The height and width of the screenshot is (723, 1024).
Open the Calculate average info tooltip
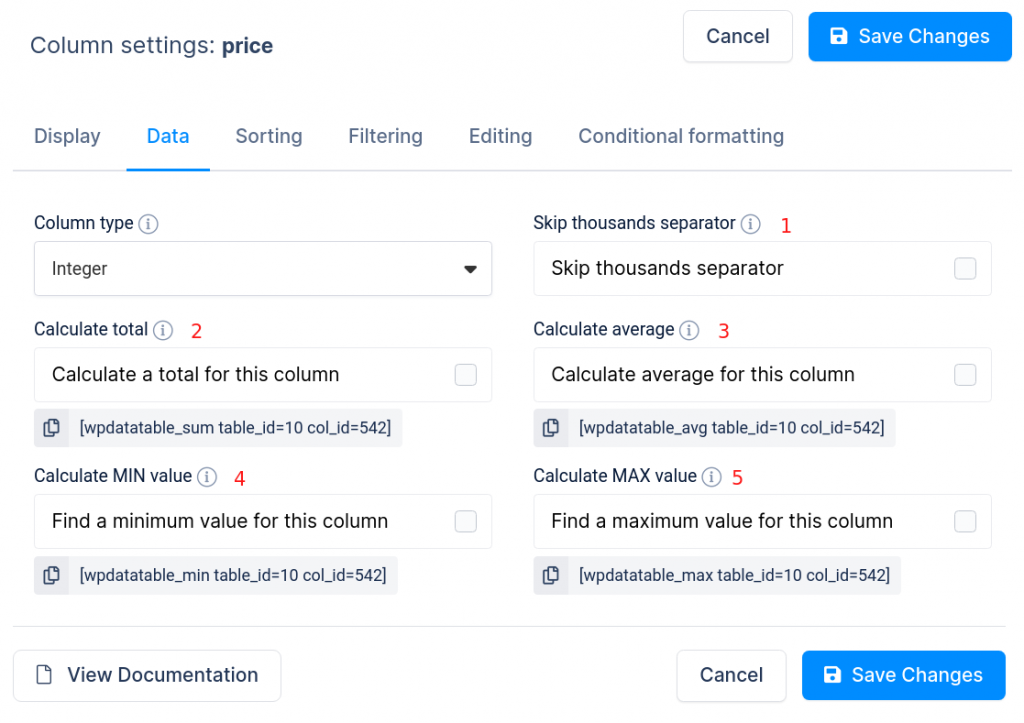pyautogui.click(x=690, y=330)
